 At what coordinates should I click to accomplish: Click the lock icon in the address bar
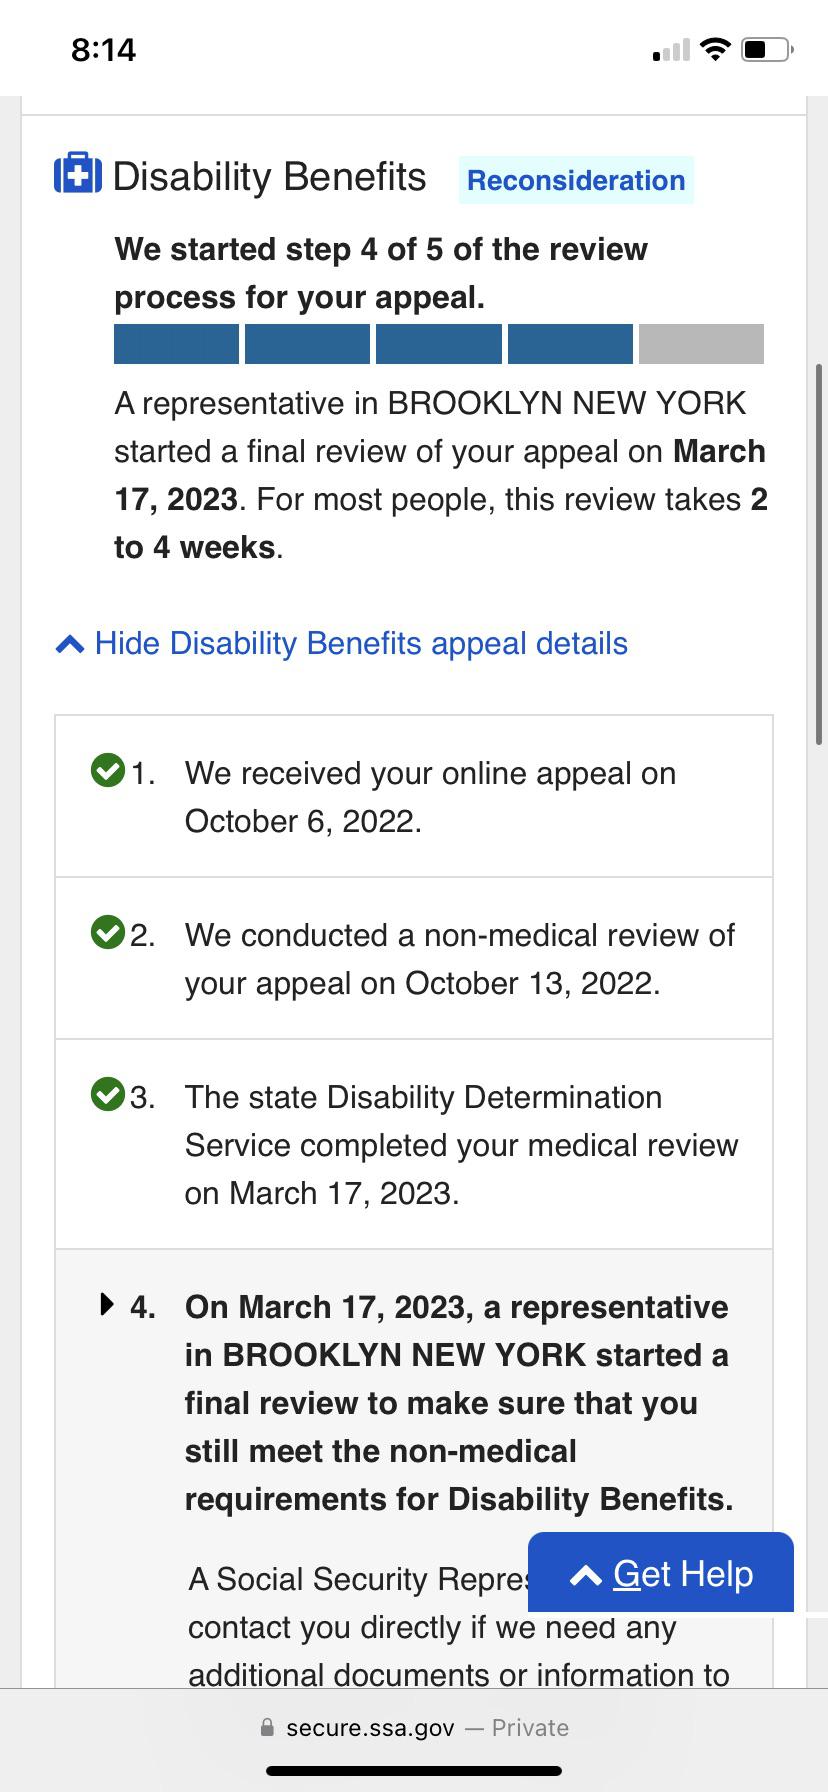267,1727
